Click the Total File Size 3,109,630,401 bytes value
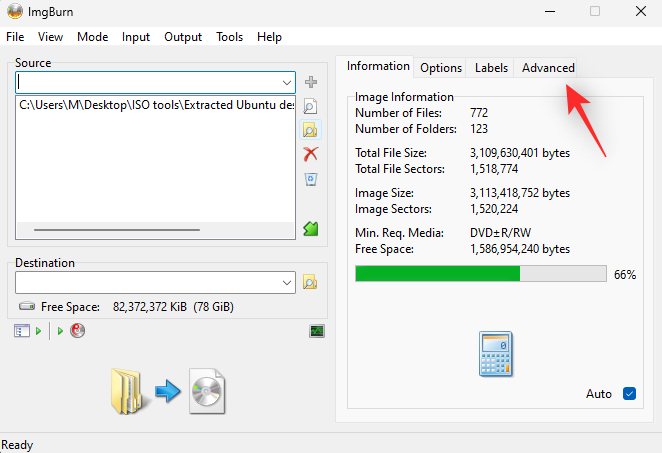The image size is (662, 453). (520, 153)
